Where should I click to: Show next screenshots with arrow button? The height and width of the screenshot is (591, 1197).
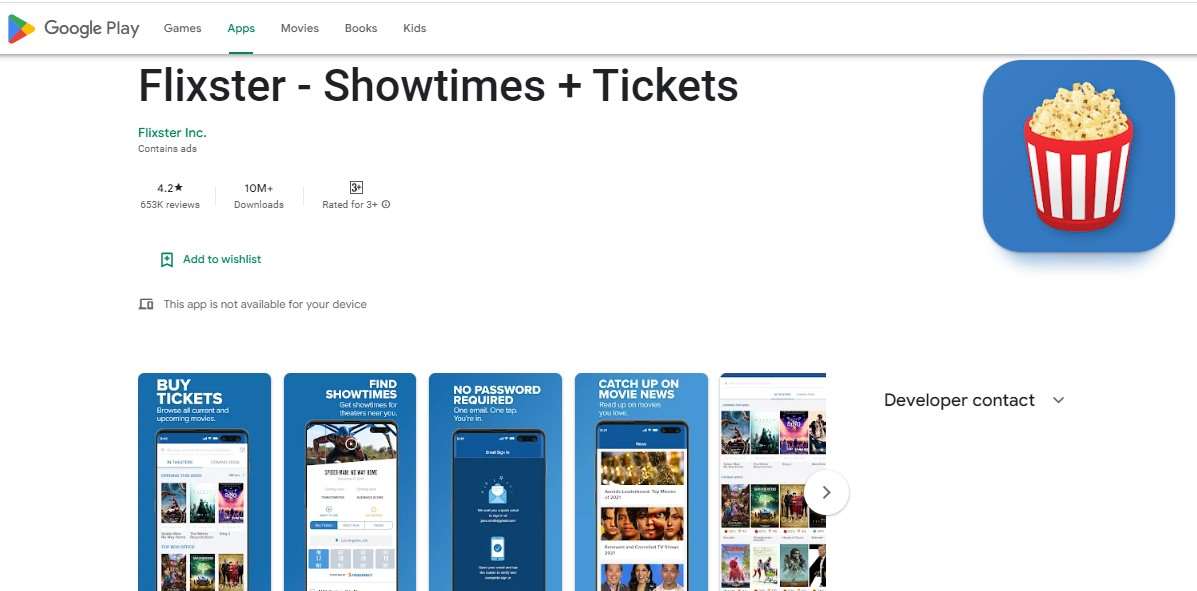coord(827,492)
